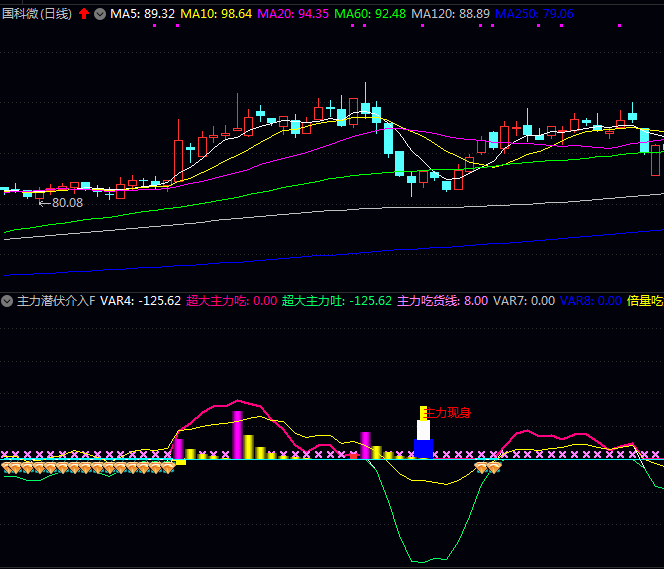The height and width of the screenshot is (569, 664).
Task: Click the 80.08 low price annotation
Action: pos(65,203)
